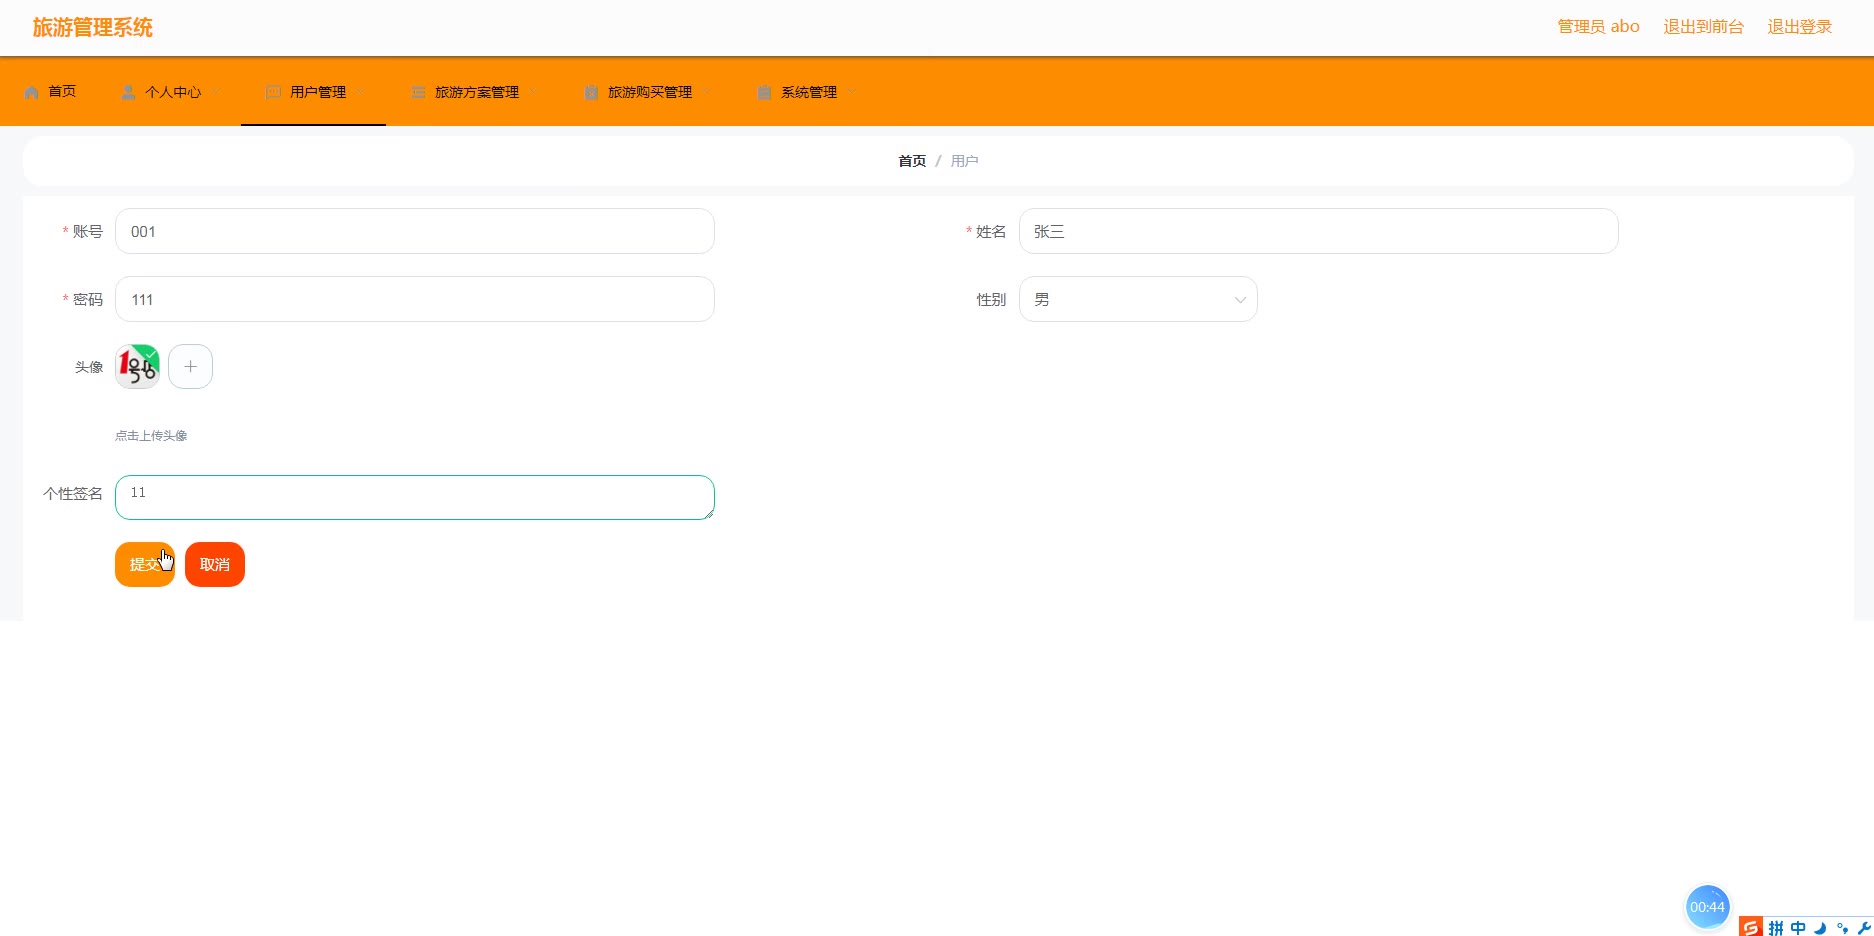Toggle the punctuation mode icon in the input toolbar
This screenshot has height=936, width=1874.
pos(1842,928)
